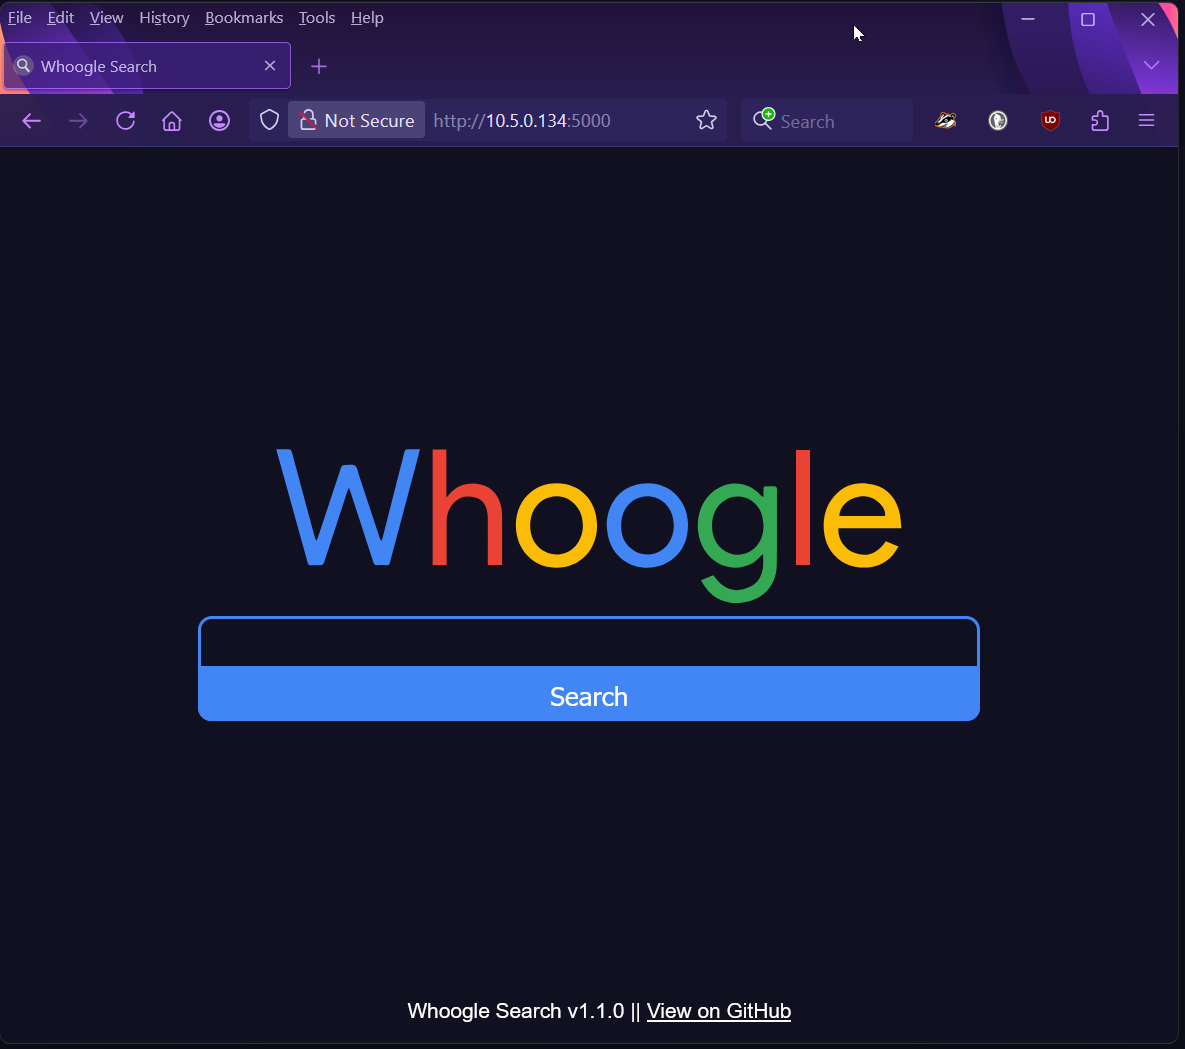Bookmark this page with the star icon
The image size is (1185, 1049).
pos(706,121)
